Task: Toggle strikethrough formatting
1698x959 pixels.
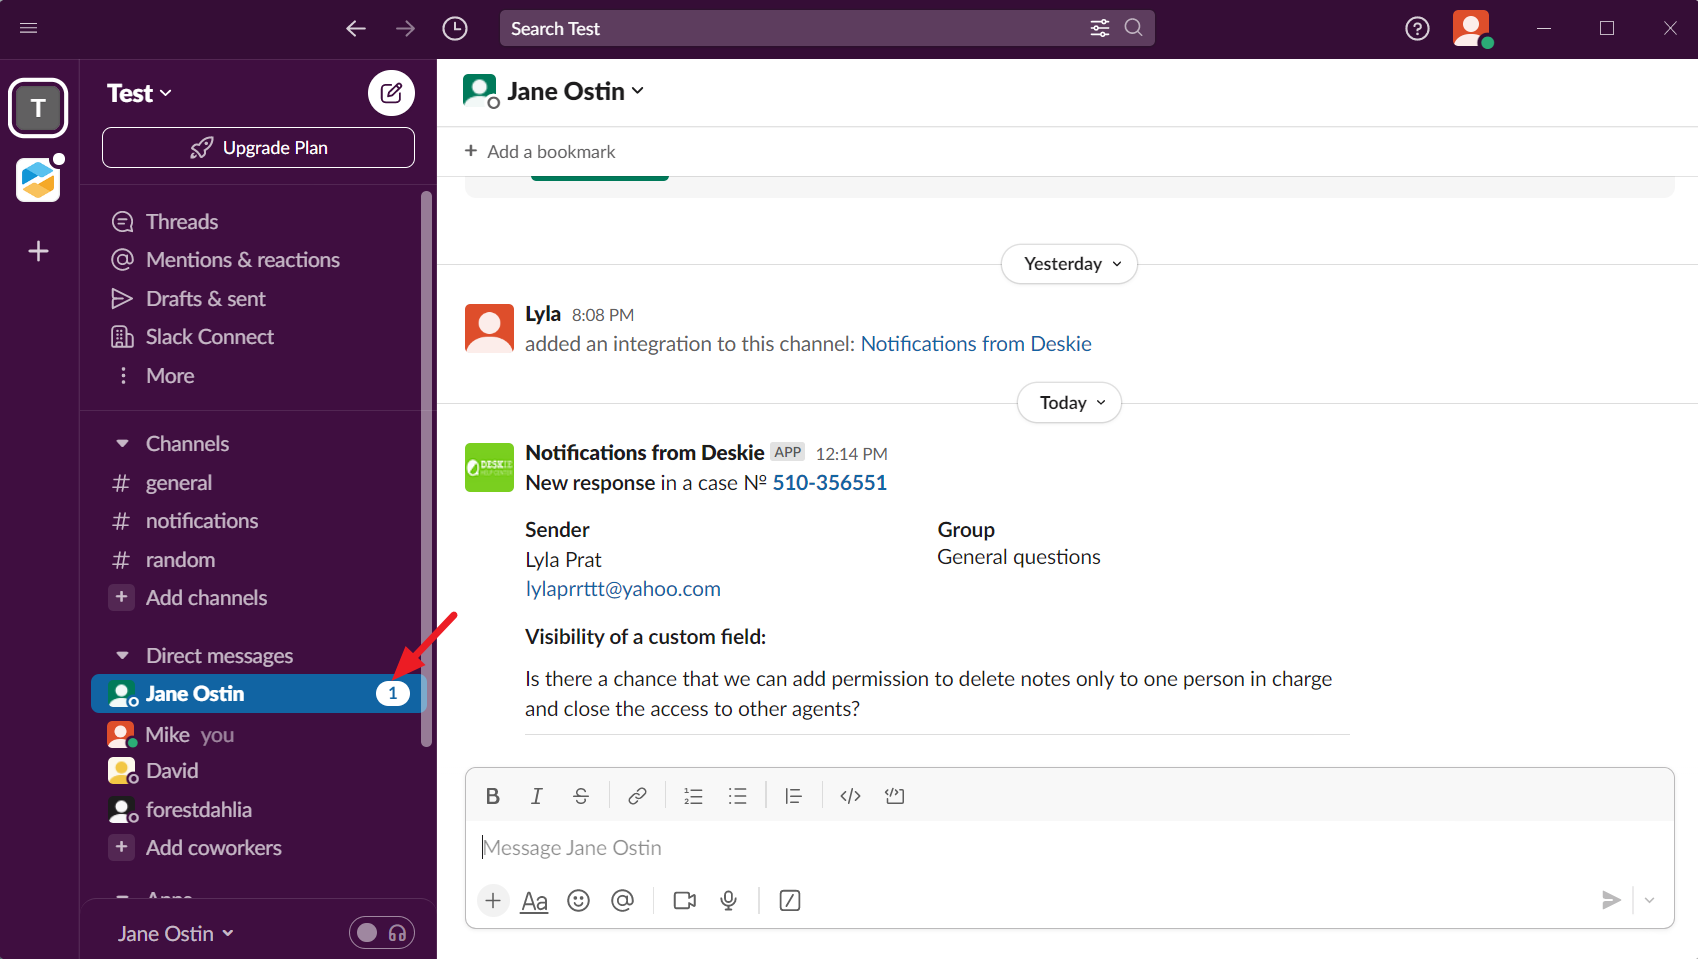Action: pyautogui.click(x=581, y=796)
